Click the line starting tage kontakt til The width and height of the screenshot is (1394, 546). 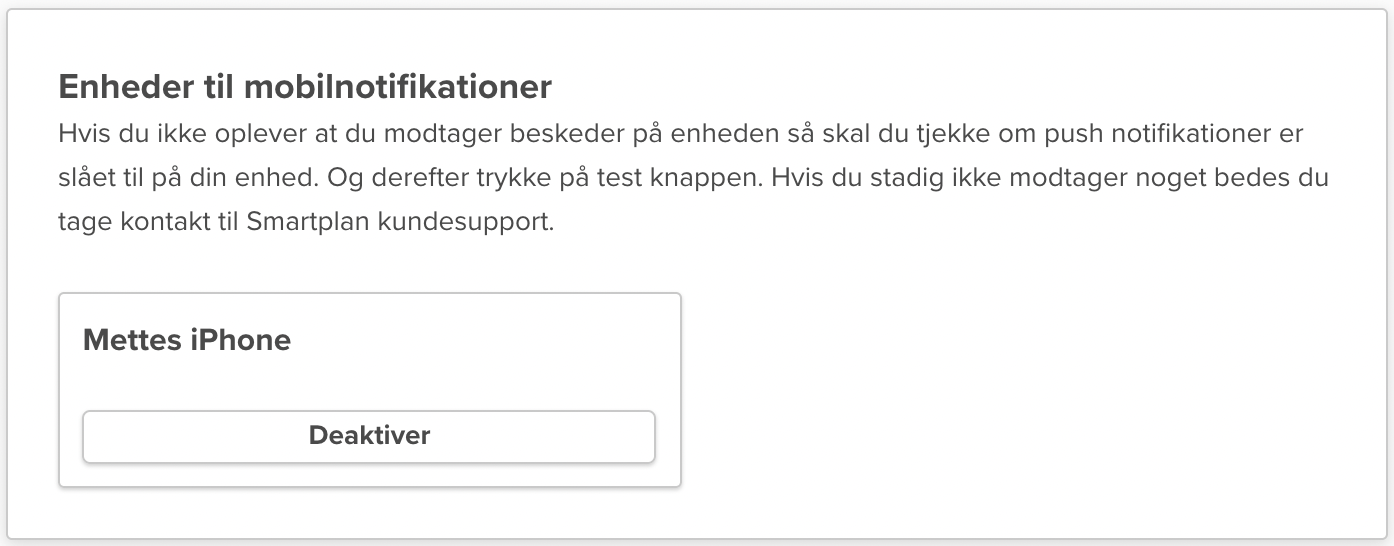coord(305,221)
